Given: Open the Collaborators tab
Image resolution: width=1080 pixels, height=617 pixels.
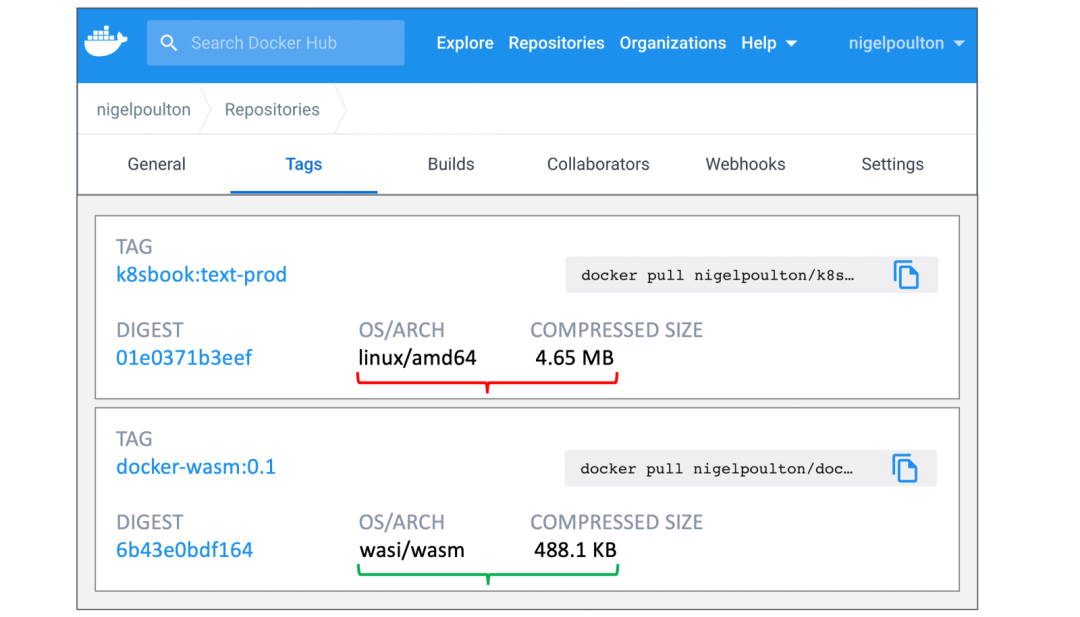Looking at the screenshot, I should pos(598,164).
